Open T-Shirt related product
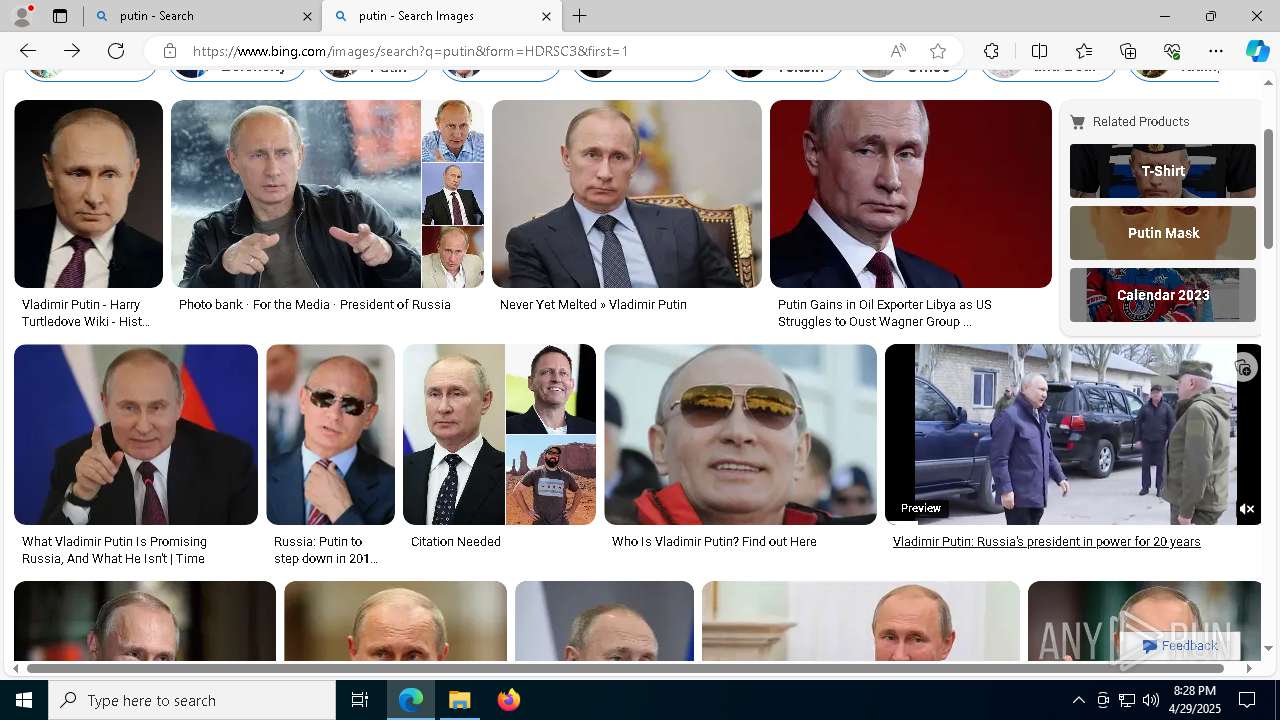1280x720 pixels. point(1163,171)
